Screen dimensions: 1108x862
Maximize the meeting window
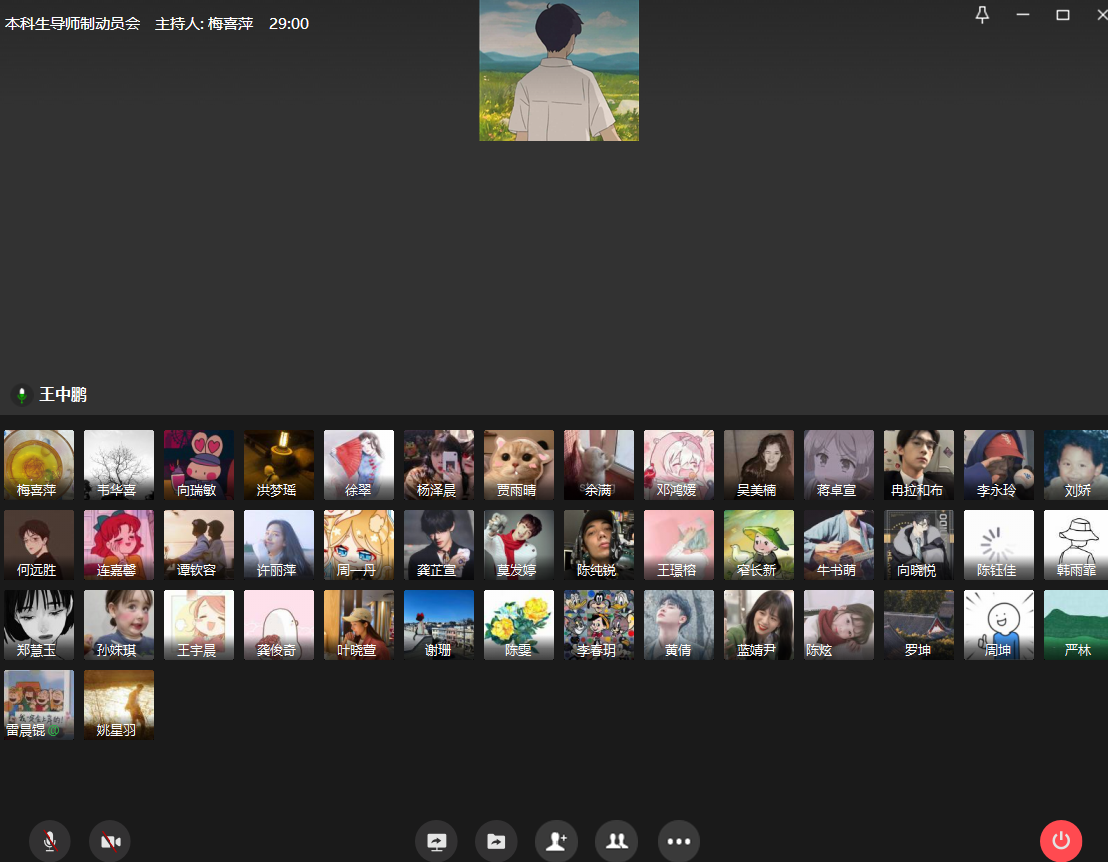pos(1063,15)
